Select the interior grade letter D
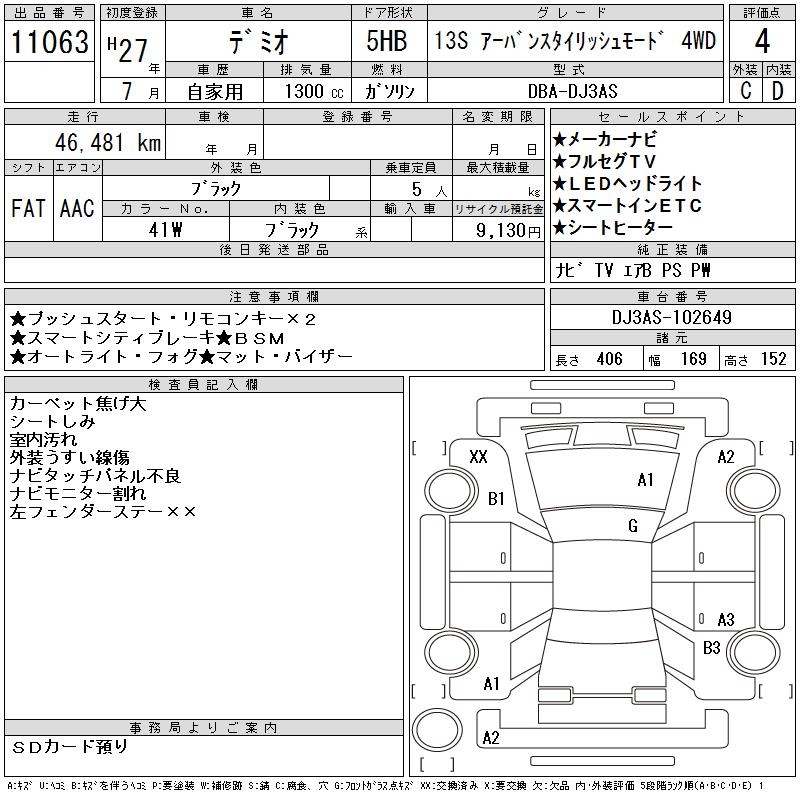 click(x=778, y=91)
